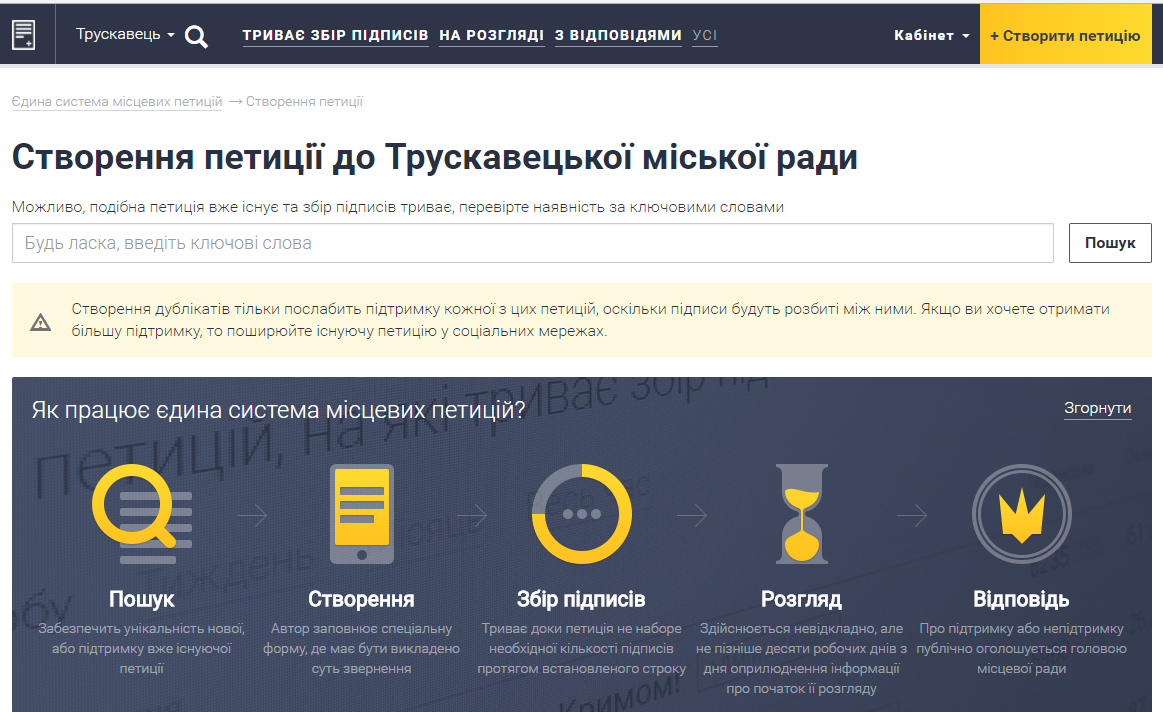Click the Відповідь step heading text
Image resolution: width=1163 pixels, height=712 pixels.
pos(1021,599)
